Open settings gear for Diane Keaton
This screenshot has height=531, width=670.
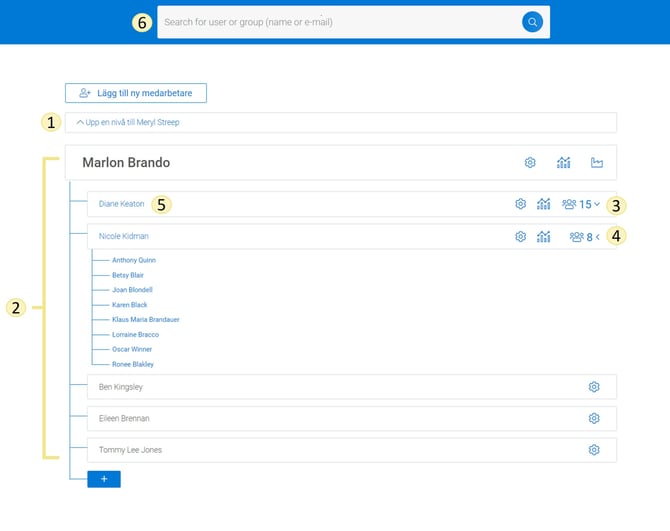(x=520, y=204)
